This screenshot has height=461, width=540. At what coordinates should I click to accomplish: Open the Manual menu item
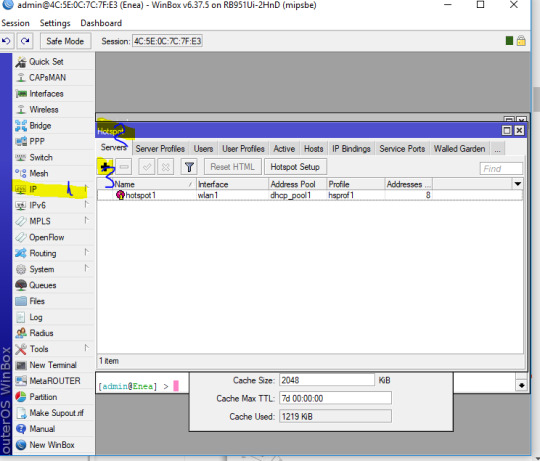pos(53,429)
